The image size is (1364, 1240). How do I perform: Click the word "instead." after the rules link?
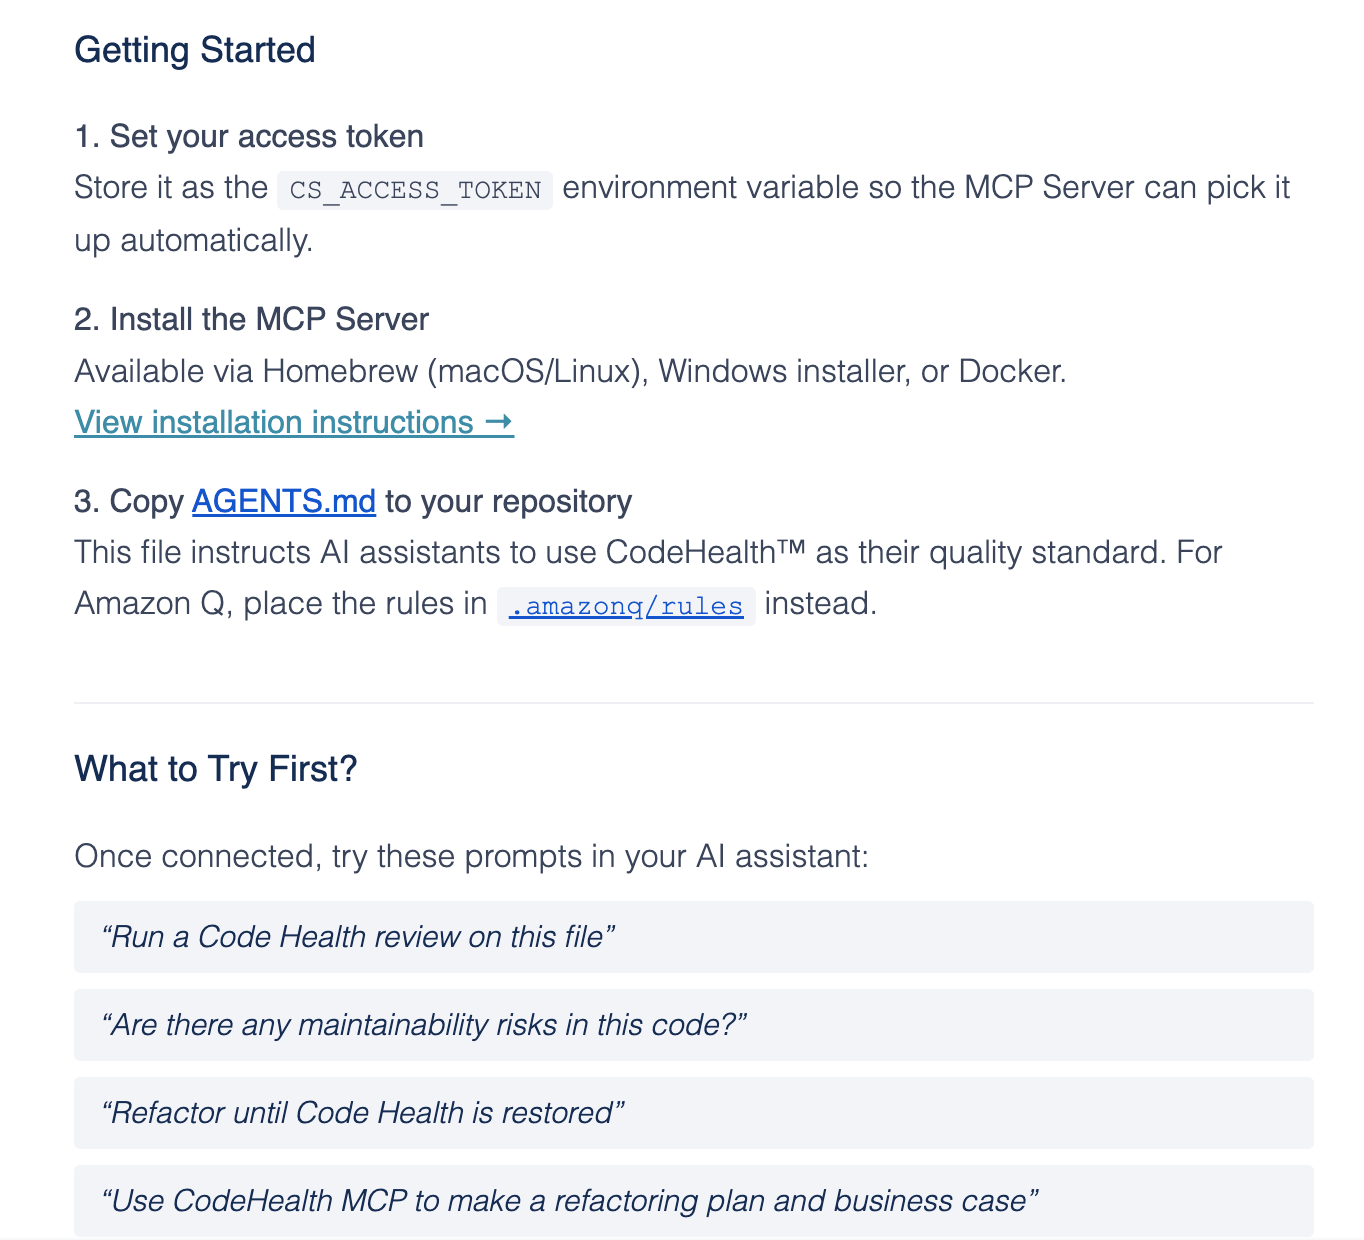(820, 604)
